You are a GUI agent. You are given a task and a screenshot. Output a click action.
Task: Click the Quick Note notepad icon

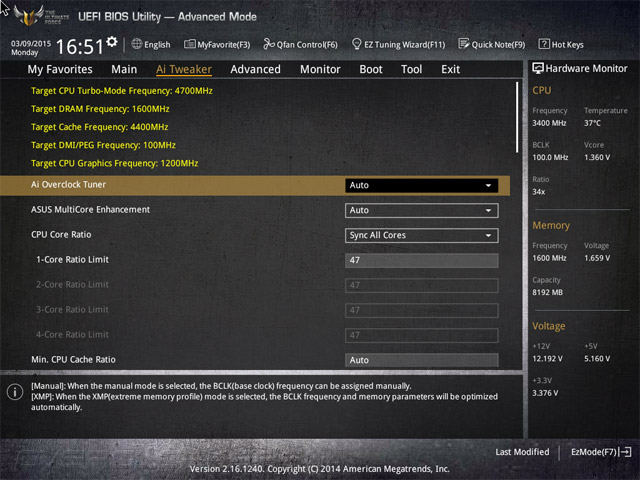point(464,44)
